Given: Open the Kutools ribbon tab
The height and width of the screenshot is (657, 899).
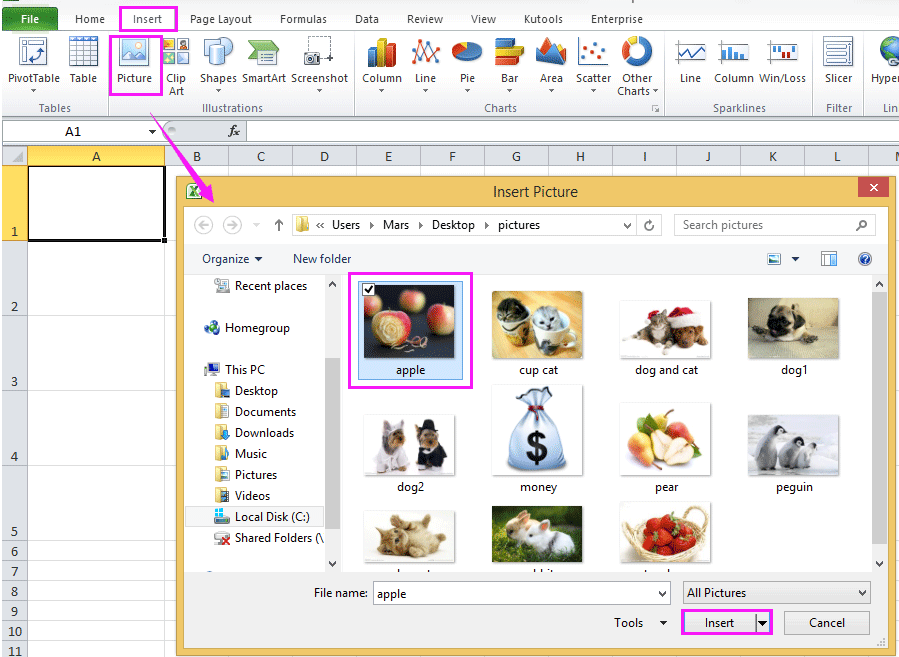Looking at the screenshot, I should (543, 18).
